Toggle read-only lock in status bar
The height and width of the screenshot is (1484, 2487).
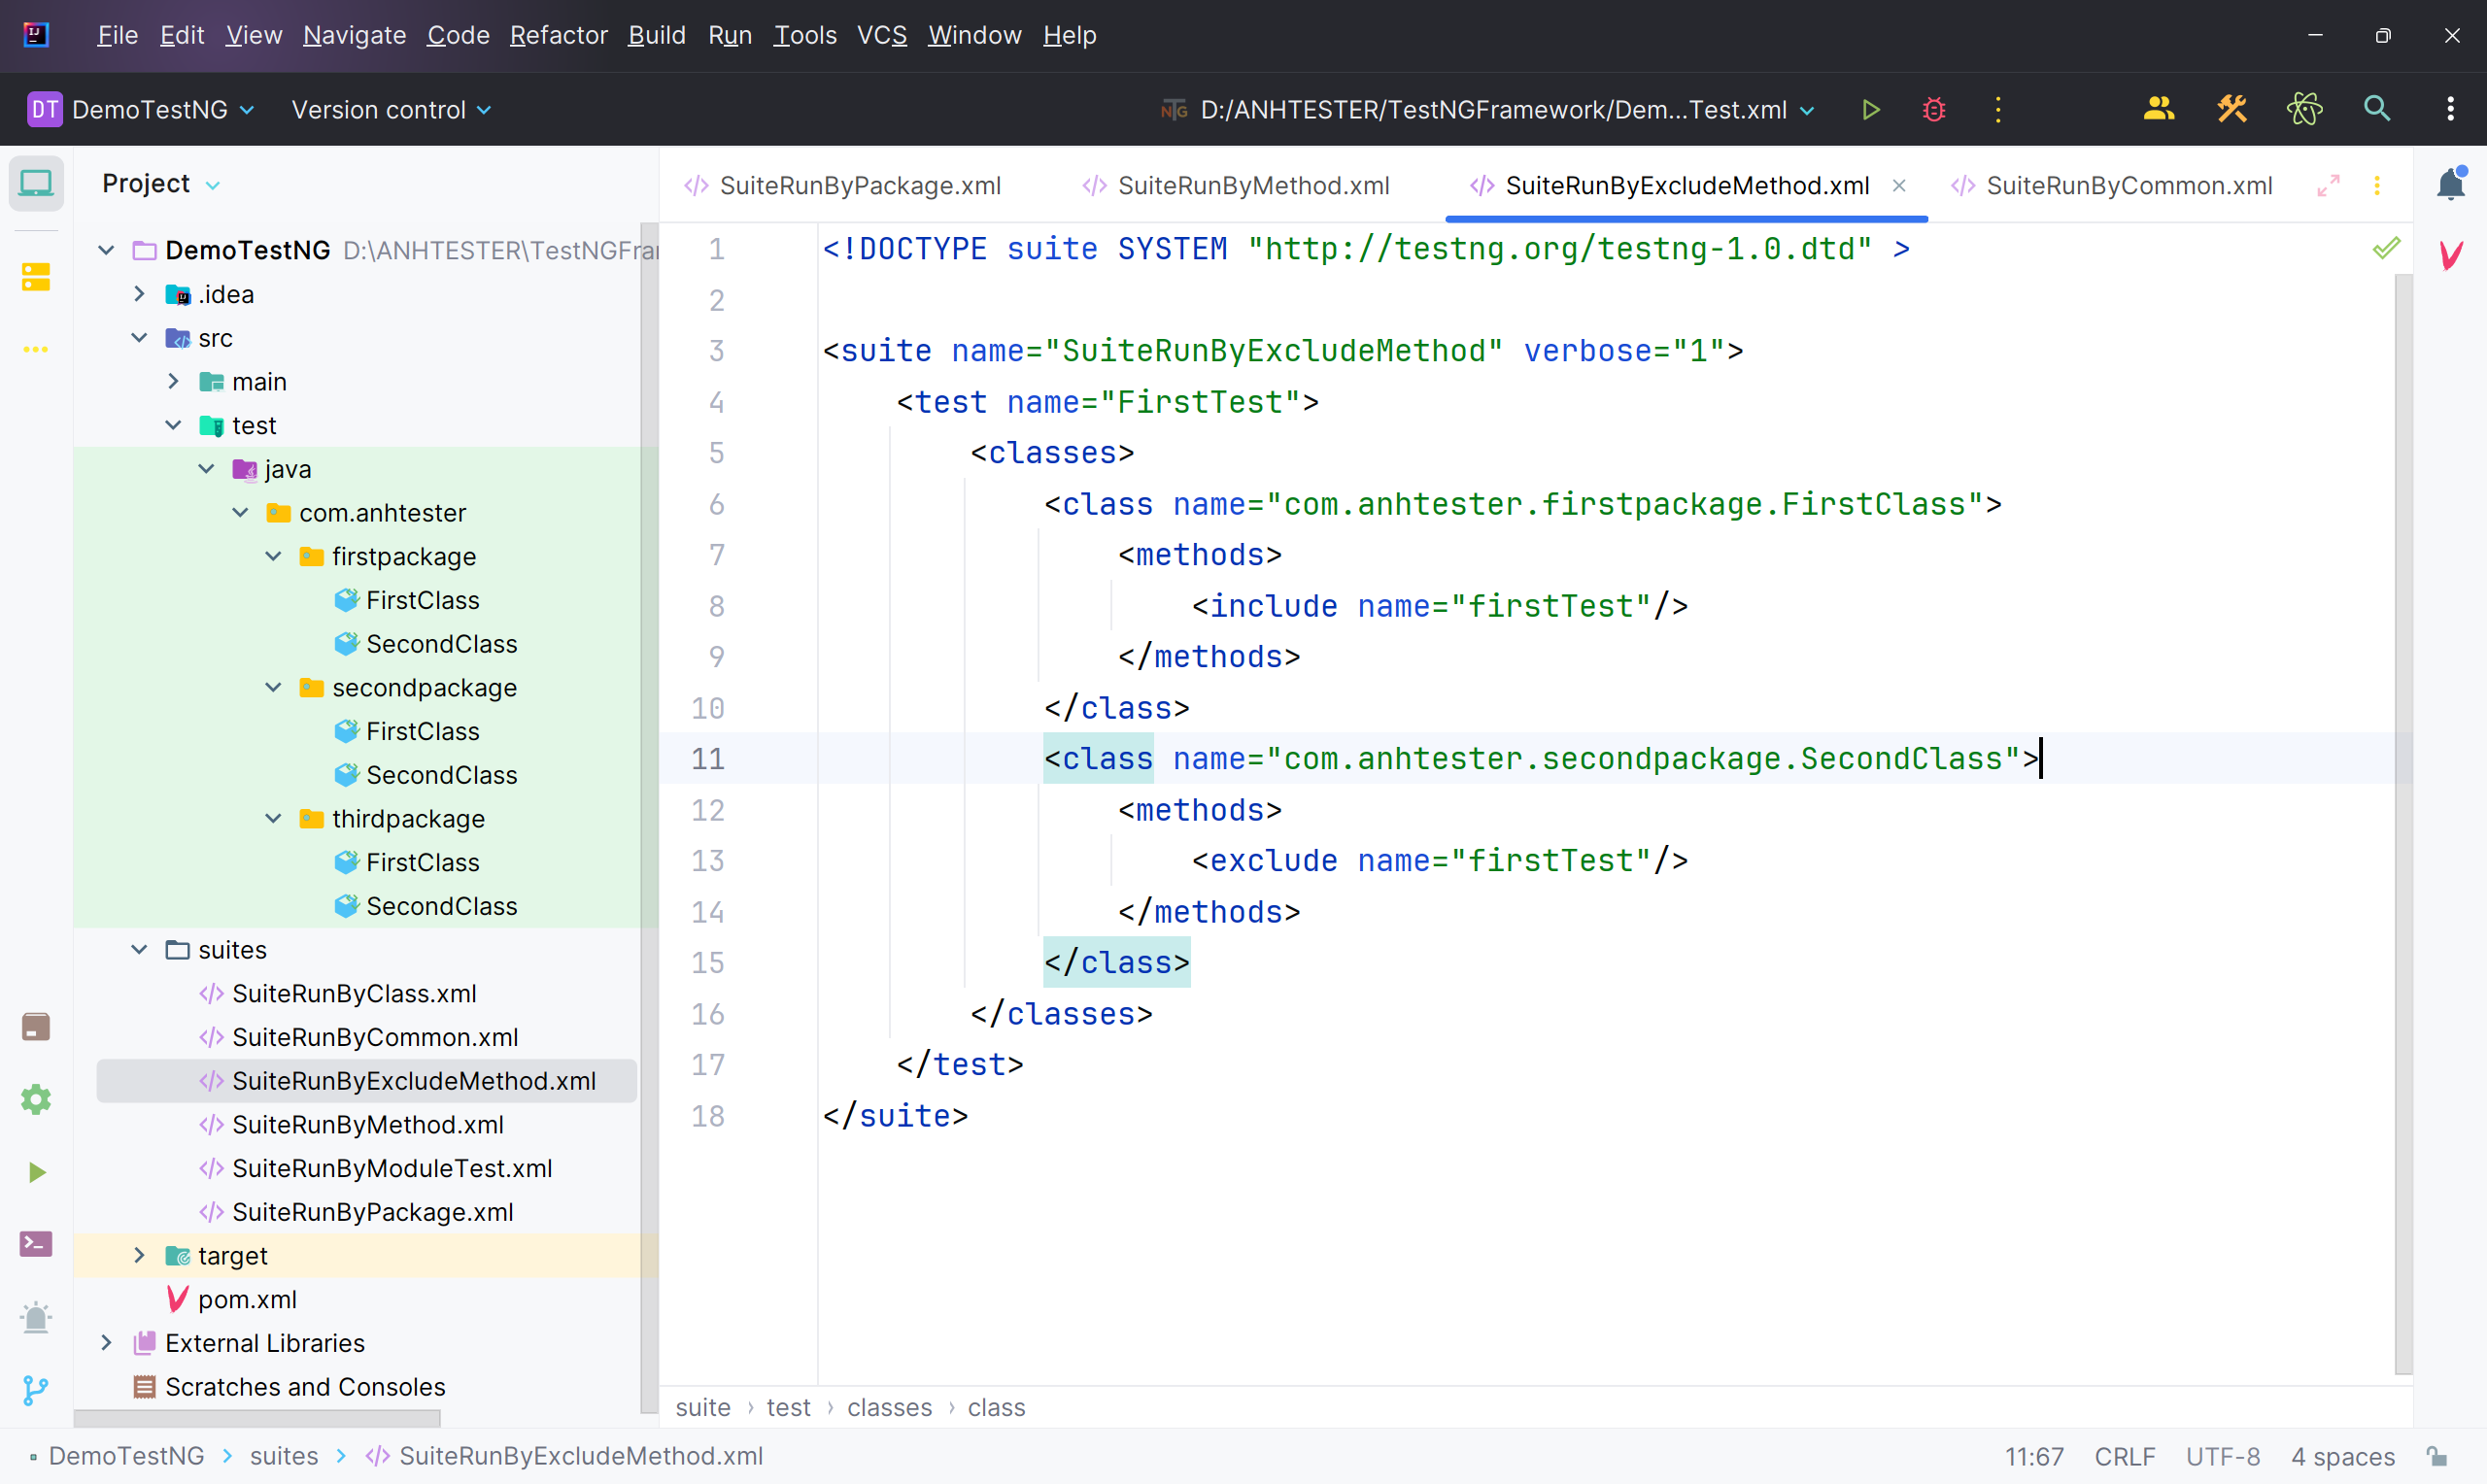[2437, 1456]
